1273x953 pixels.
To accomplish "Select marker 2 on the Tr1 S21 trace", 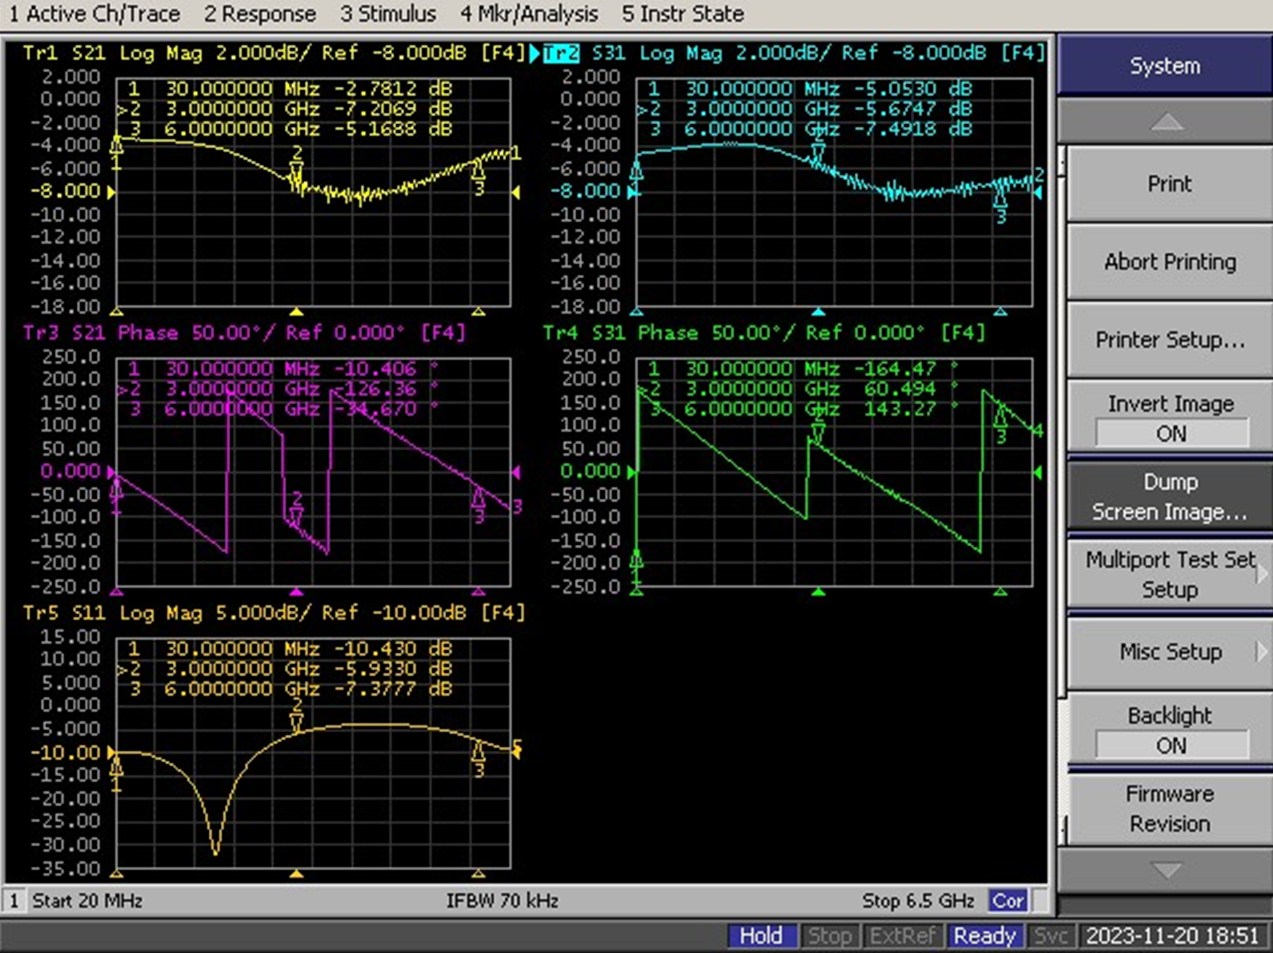I will (x=296, y=175).
